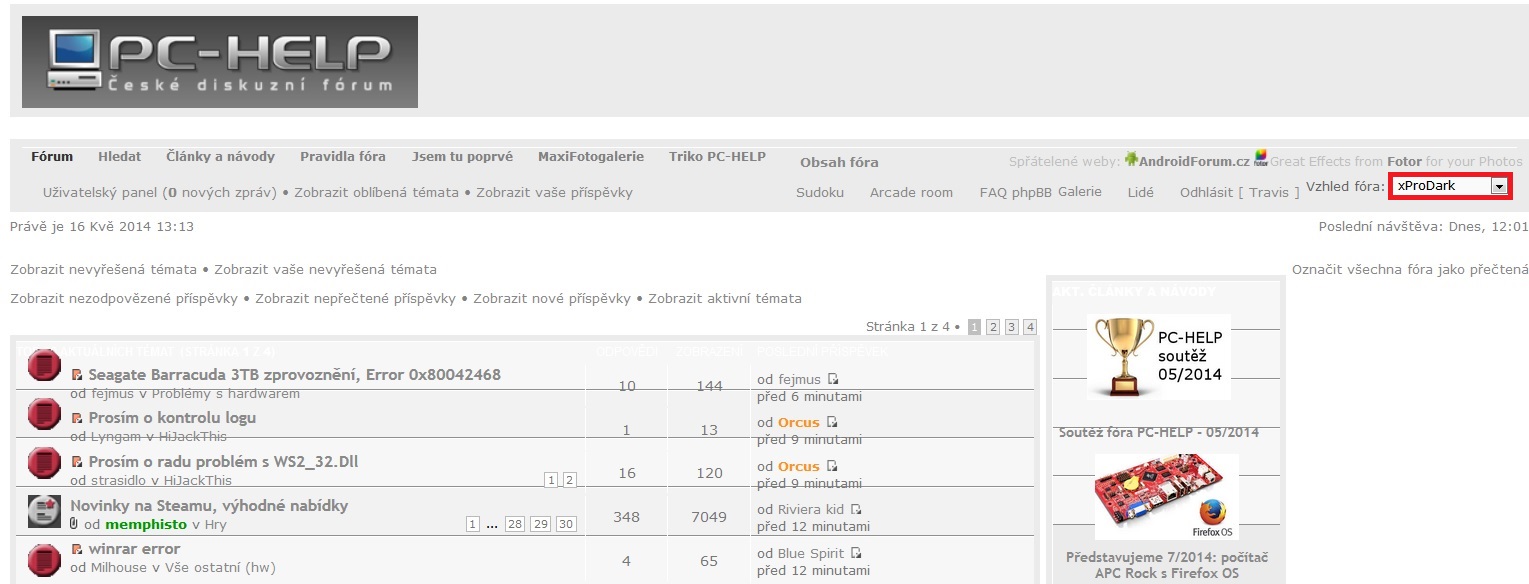This screenshot has height=584, width=1529.
Task: Open Triko PC-HELP link
Action: pyautogui.click(x=718, y=157)
